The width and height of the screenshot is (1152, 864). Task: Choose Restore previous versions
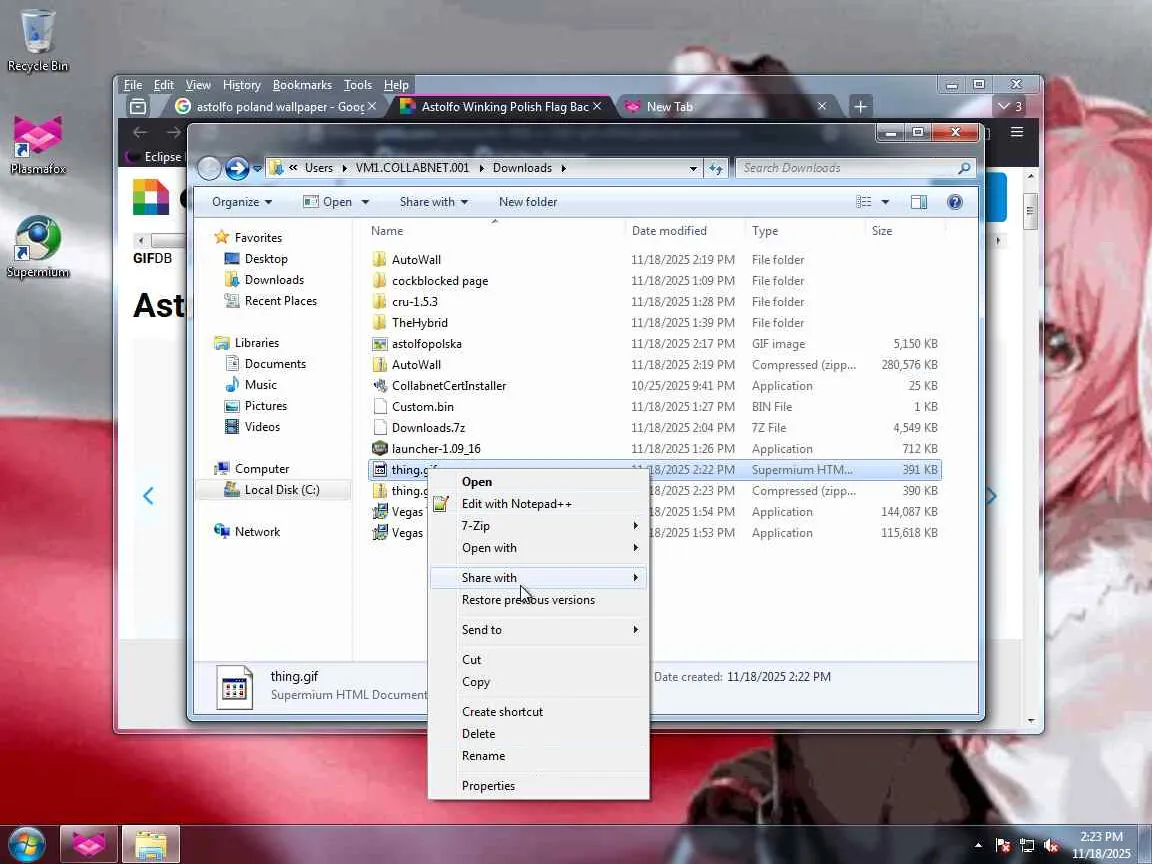tap(539, 600)
